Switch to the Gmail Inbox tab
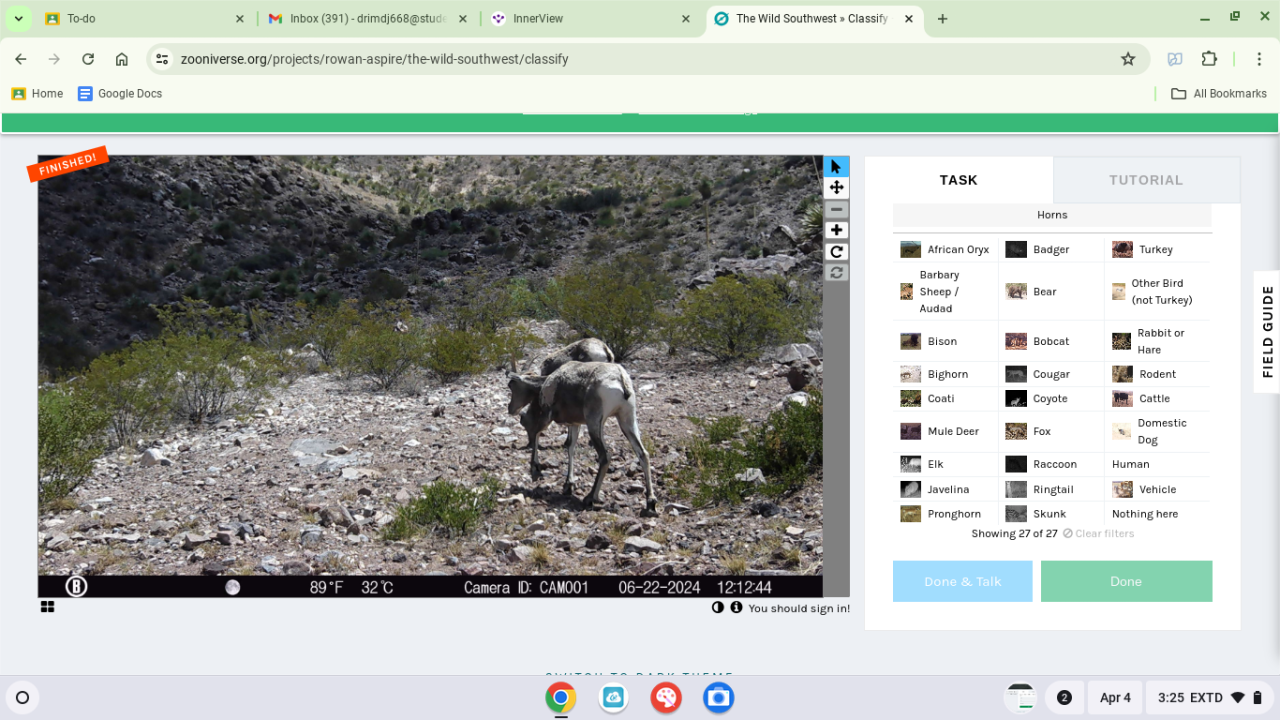 pos(366,19)
